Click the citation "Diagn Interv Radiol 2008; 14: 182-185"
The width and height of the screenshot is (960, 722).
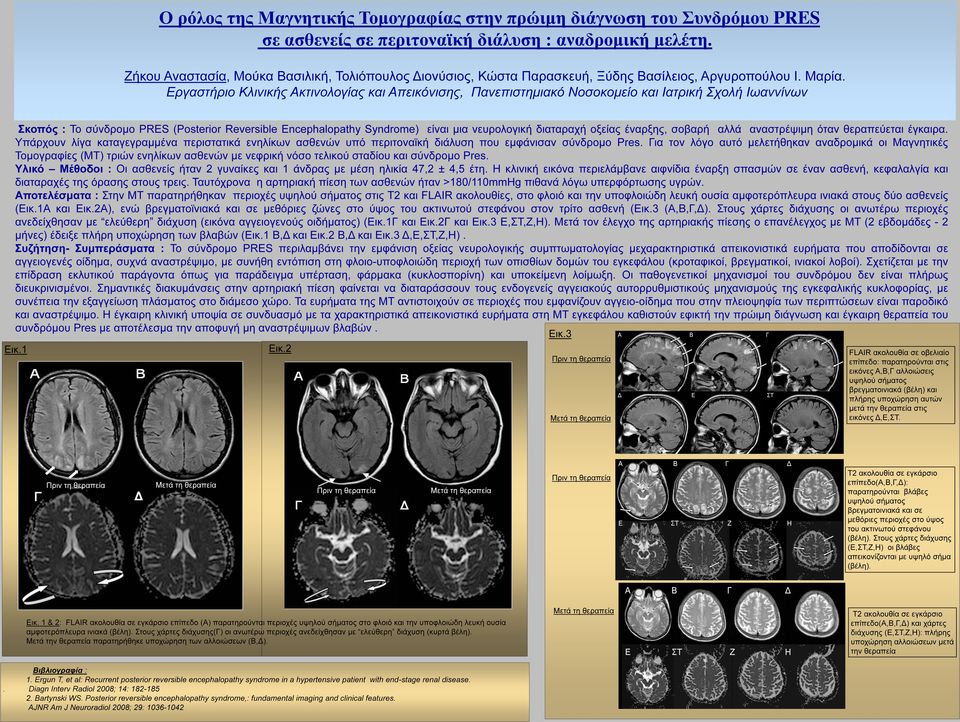[x=94, y=689]
